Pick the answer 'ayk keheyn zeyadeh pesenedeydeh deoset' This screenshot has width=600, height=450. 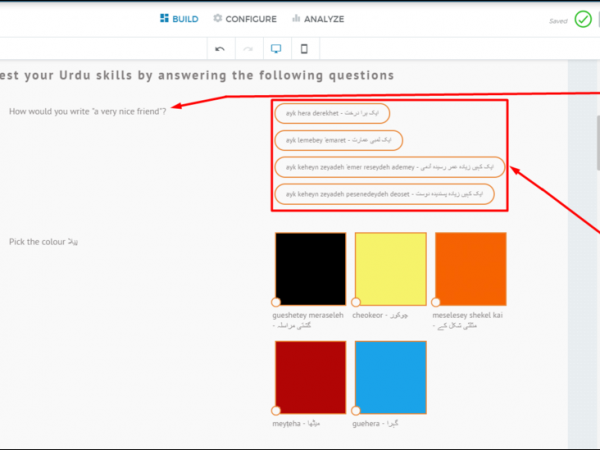click(384, 193)
